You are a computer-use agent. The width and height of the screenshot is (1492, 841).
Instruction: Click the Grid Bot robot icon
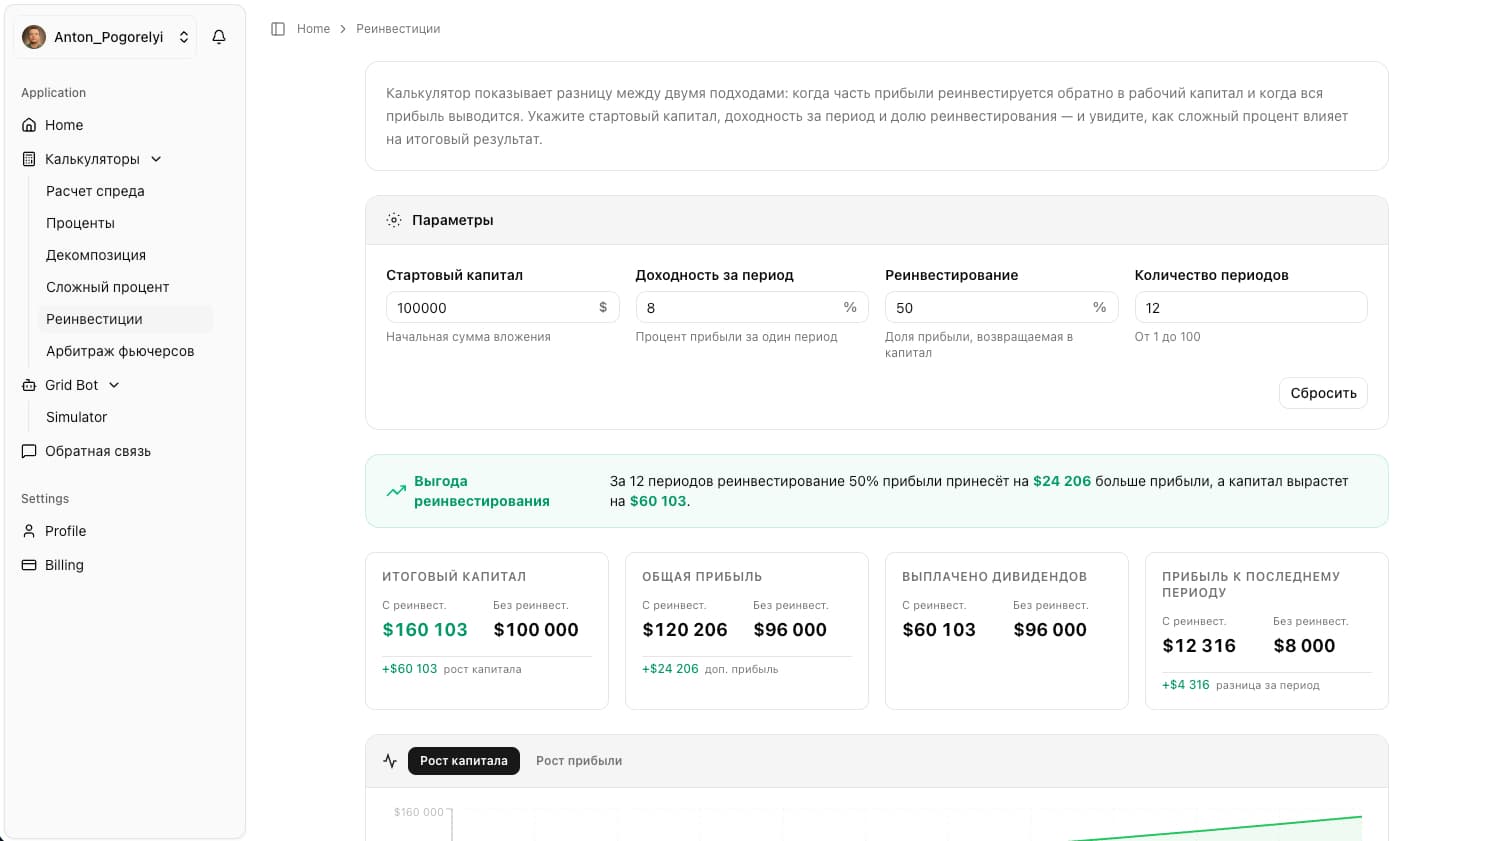click(29, 385)
